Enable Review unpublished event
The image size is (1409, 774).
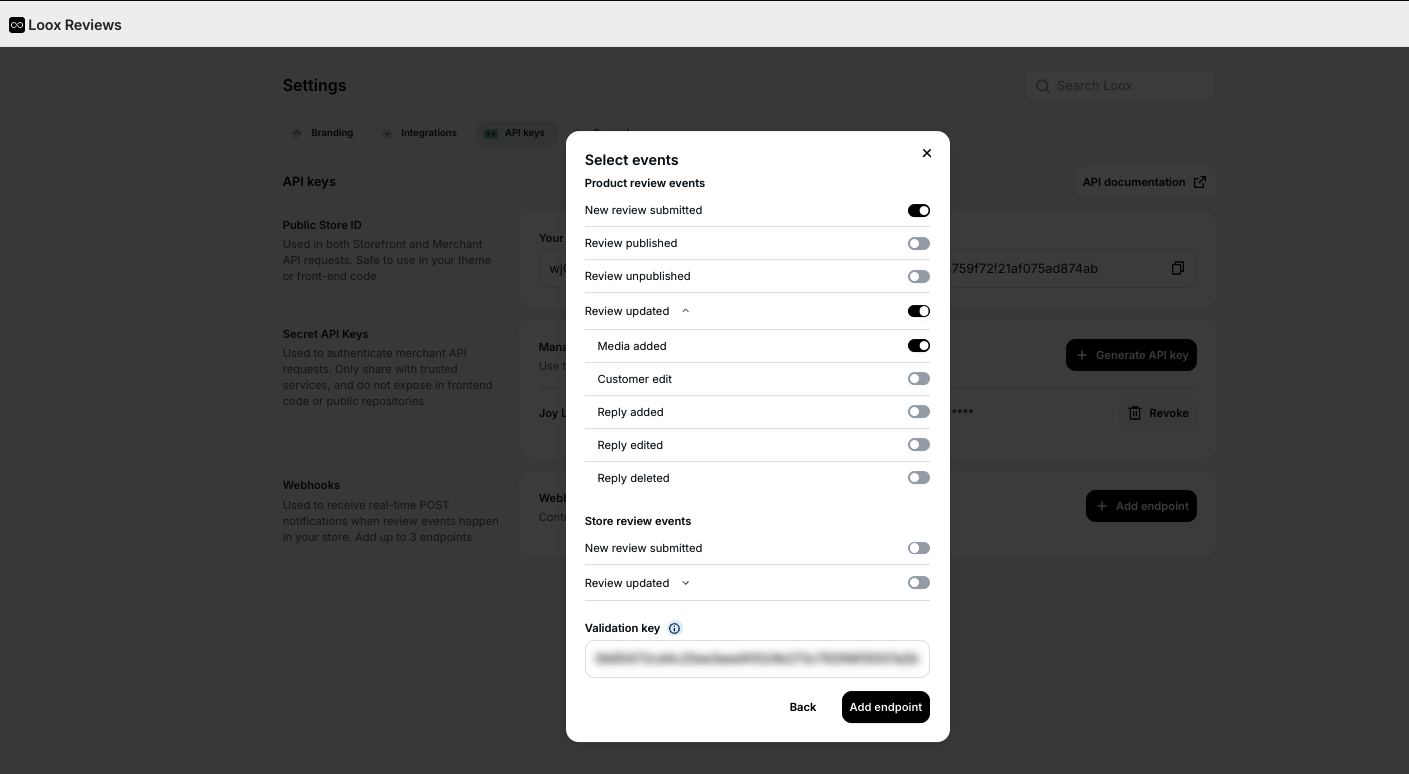919,276
